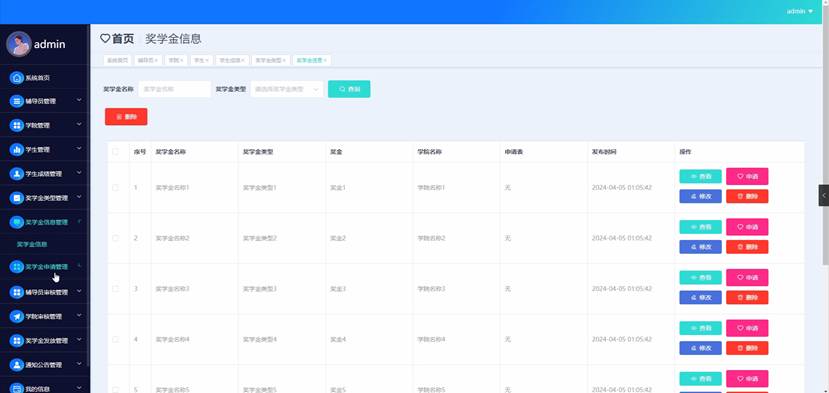Click the cell 学院名称3
The height and width of the screenshot is (393, 829).
click(431, 289)
